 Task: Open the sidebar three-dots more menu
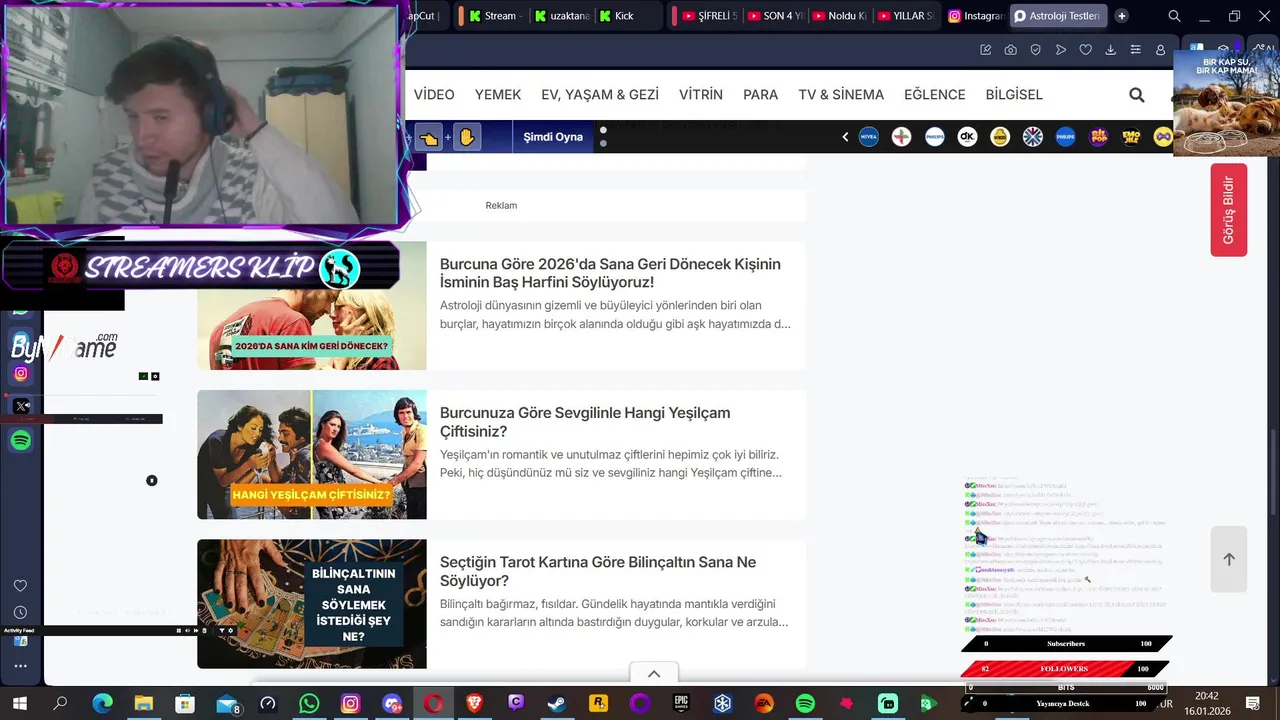point(20,666)
